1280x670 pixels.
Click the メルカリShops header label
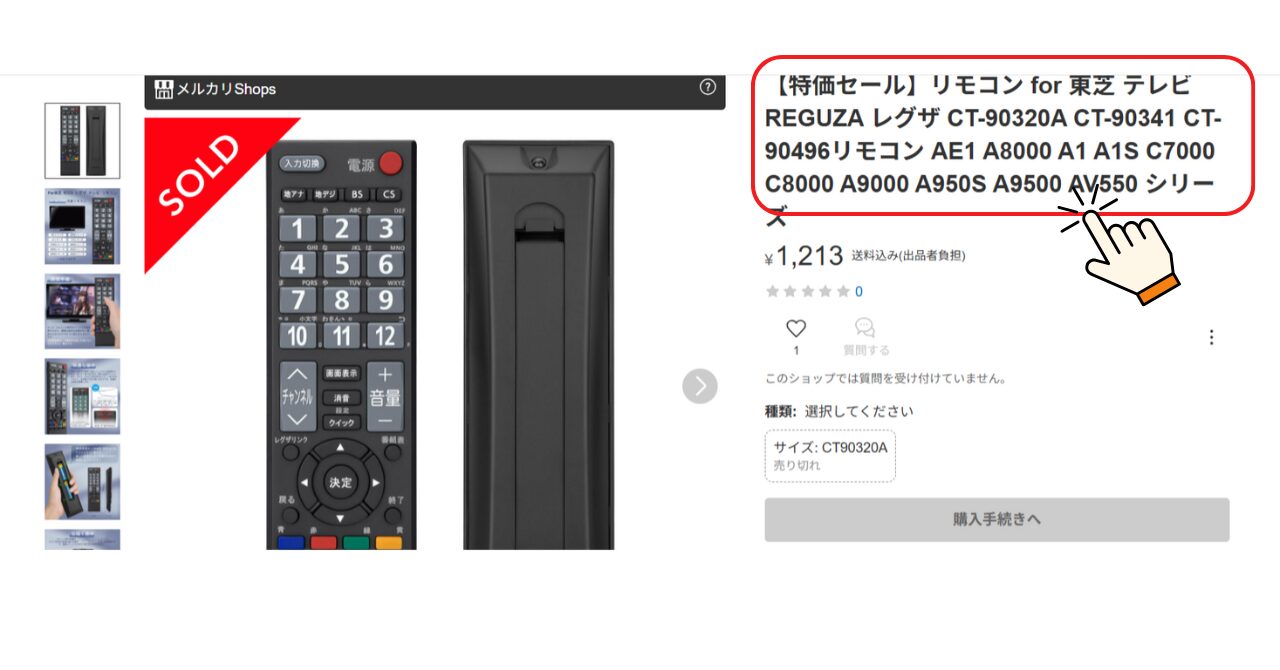pos(226,89)
